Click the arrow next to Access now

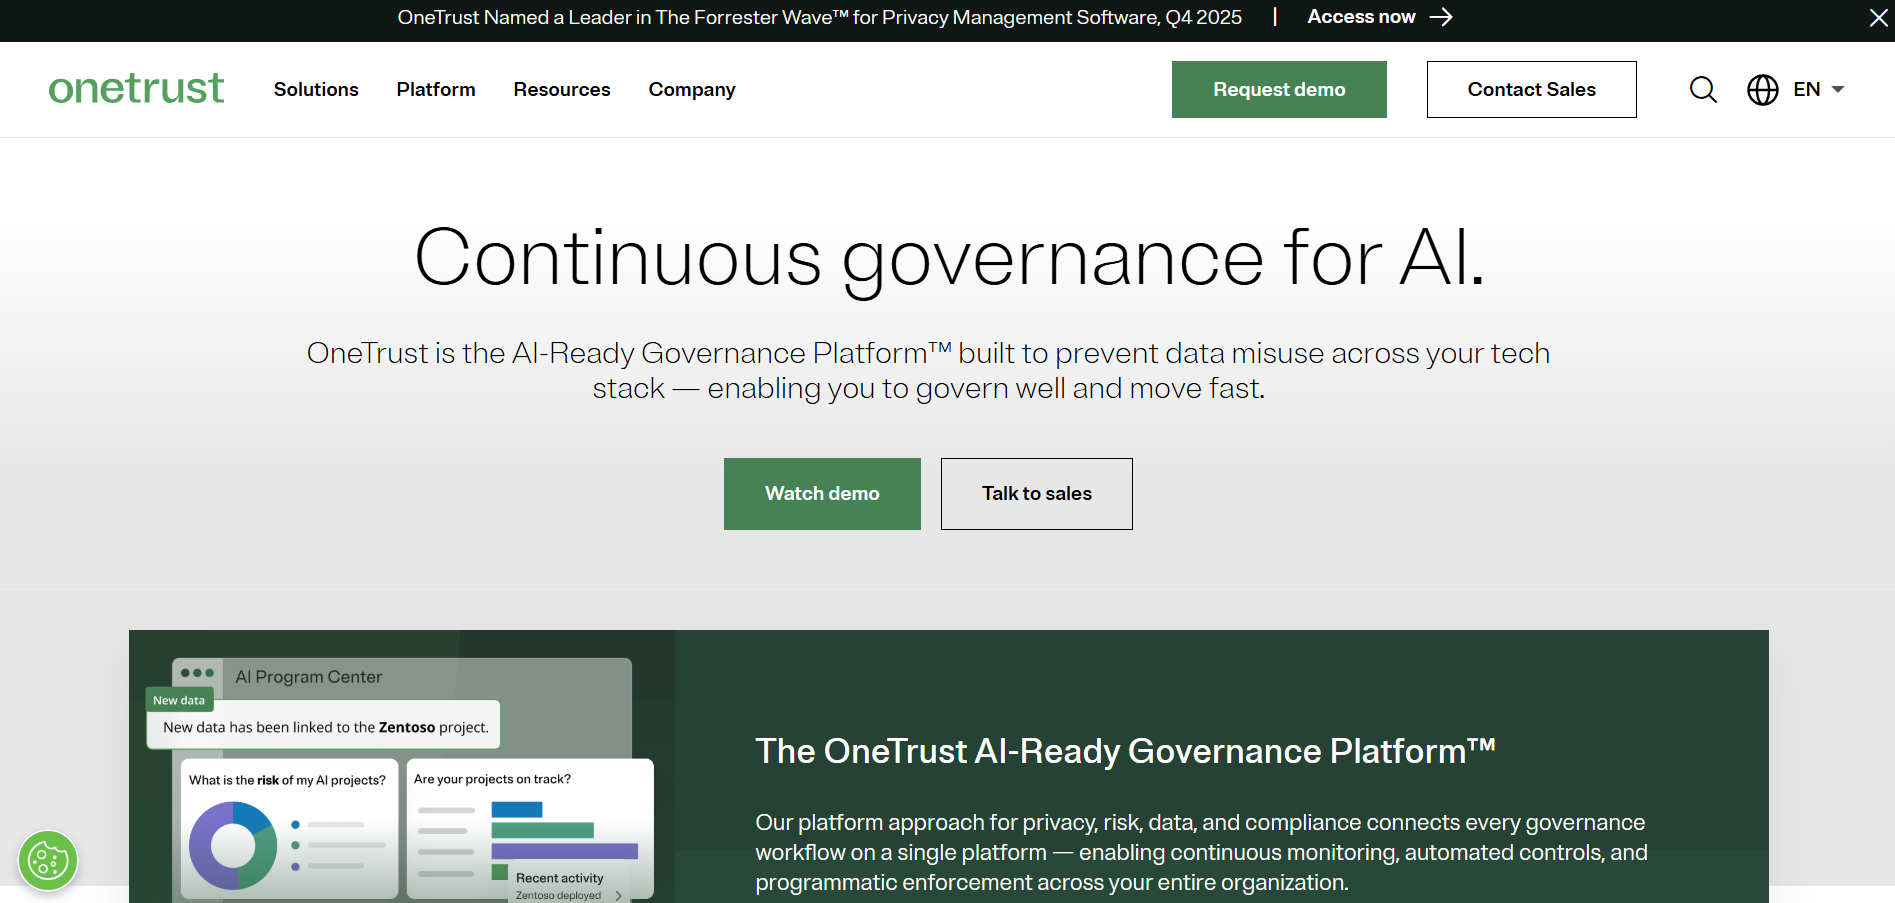point(1441,17)
